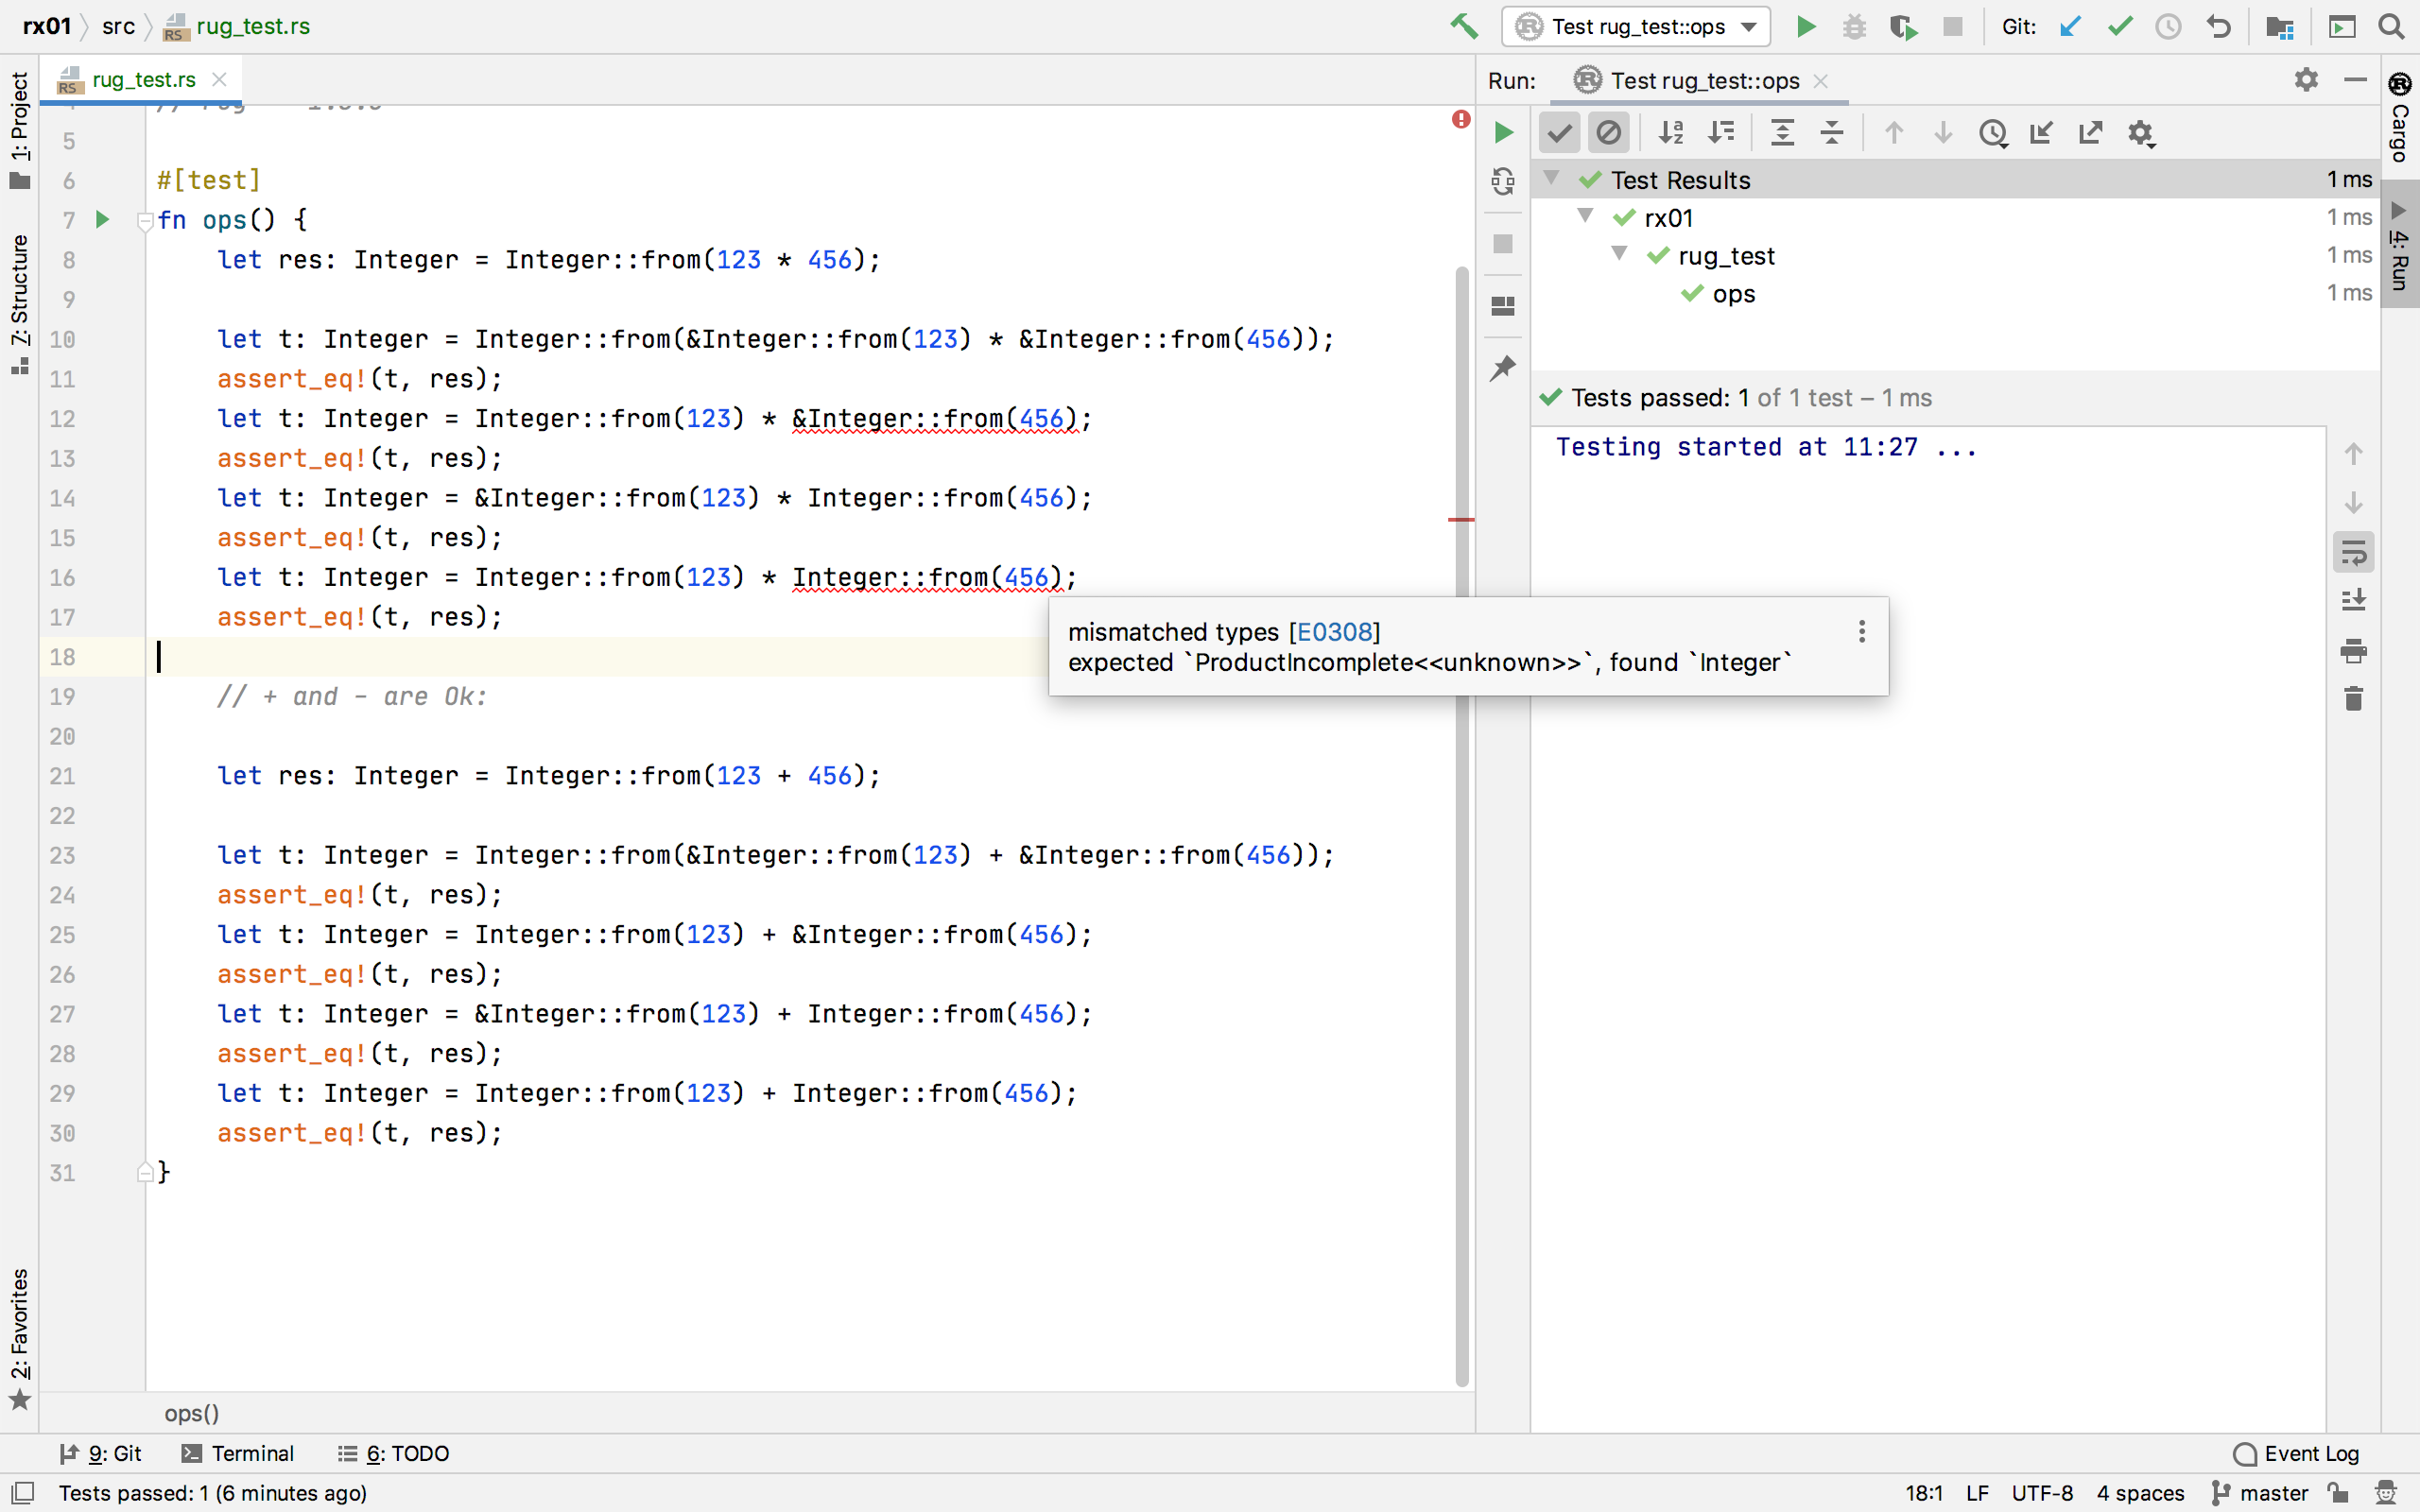Update Project from Git with blue arrow icon

2069,27
